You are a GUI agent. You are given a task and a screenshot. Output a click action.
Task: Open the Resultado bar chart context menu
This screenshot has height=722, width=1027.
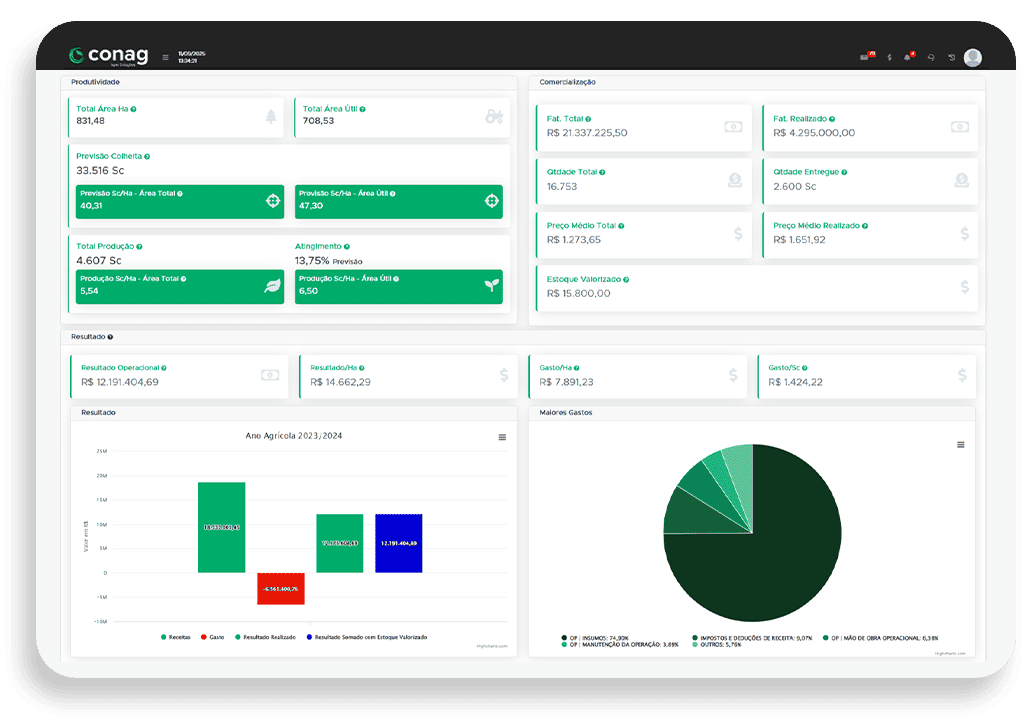point(502,437)
